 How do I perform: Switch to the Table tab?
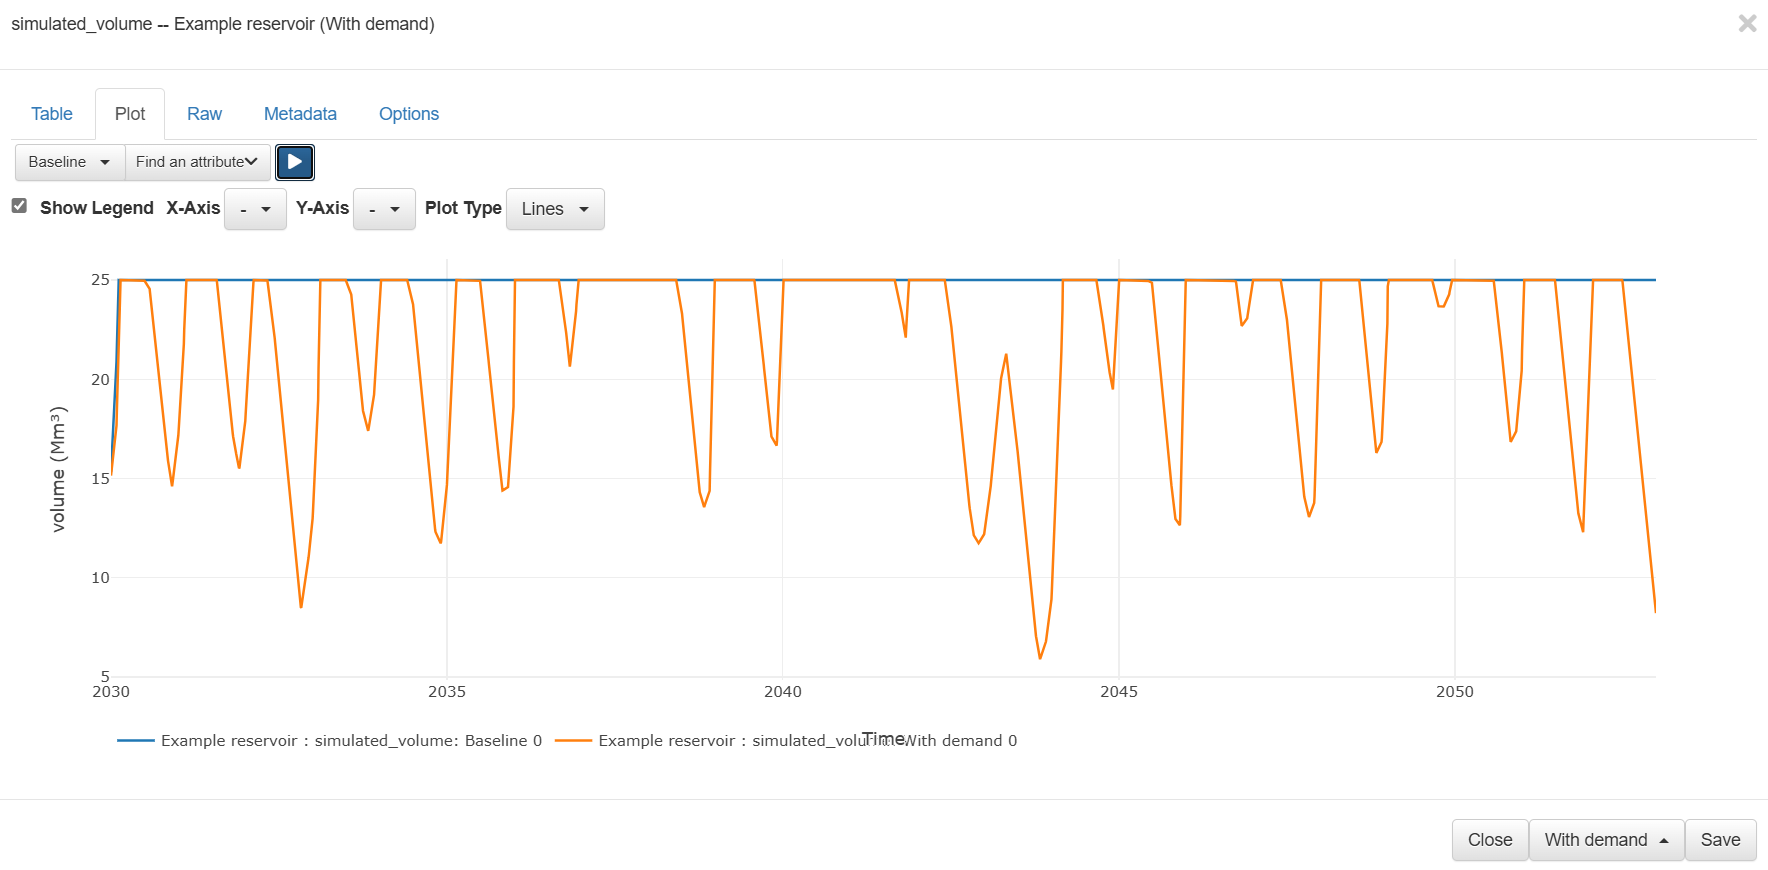(52, 114)
